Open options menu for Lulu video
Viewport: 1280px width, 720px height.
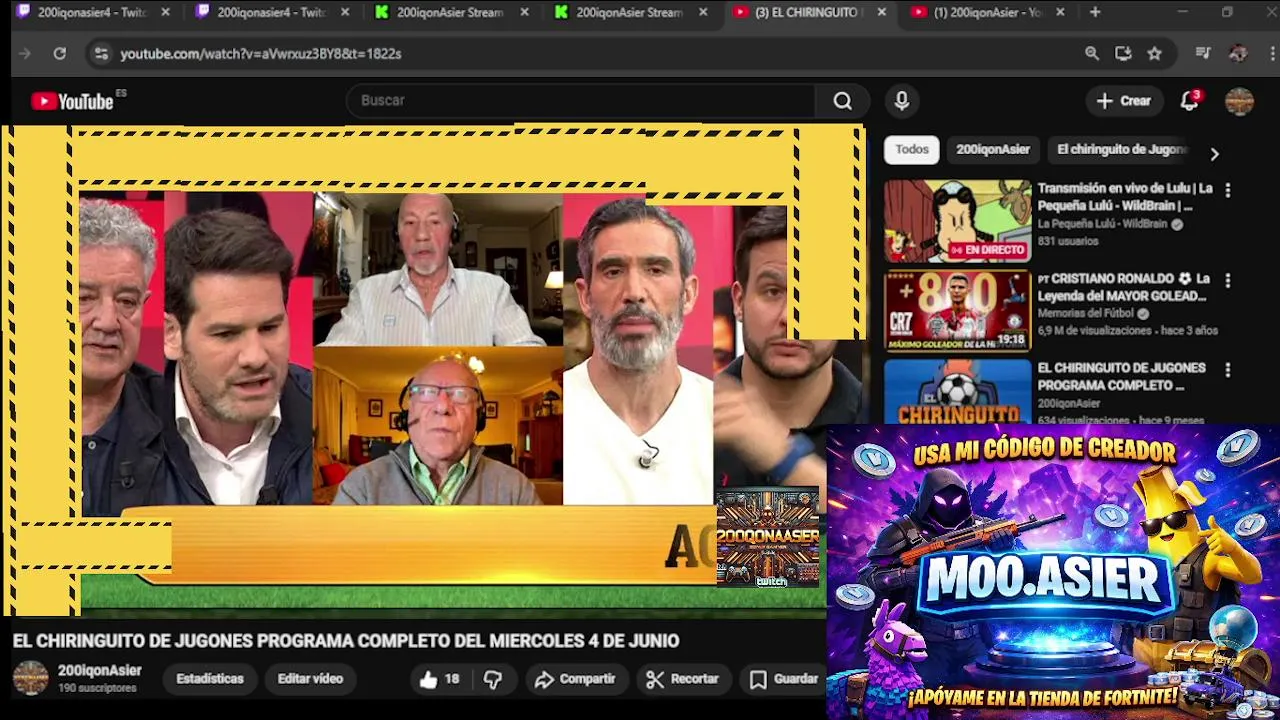pyautogui.click(x=1227, y=190)
